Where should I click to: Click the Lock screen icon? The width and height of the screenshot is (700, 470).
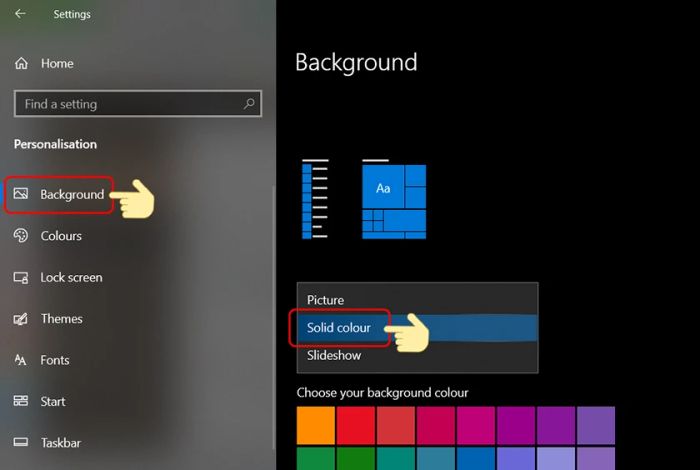(x=21, y=277)
